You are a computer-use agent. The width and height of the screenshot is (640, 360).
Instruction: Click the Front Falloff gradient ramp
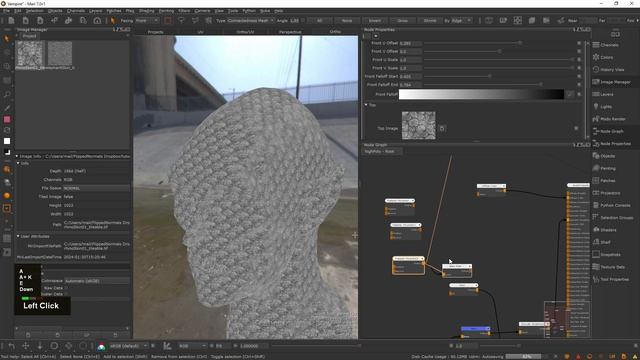481,94
